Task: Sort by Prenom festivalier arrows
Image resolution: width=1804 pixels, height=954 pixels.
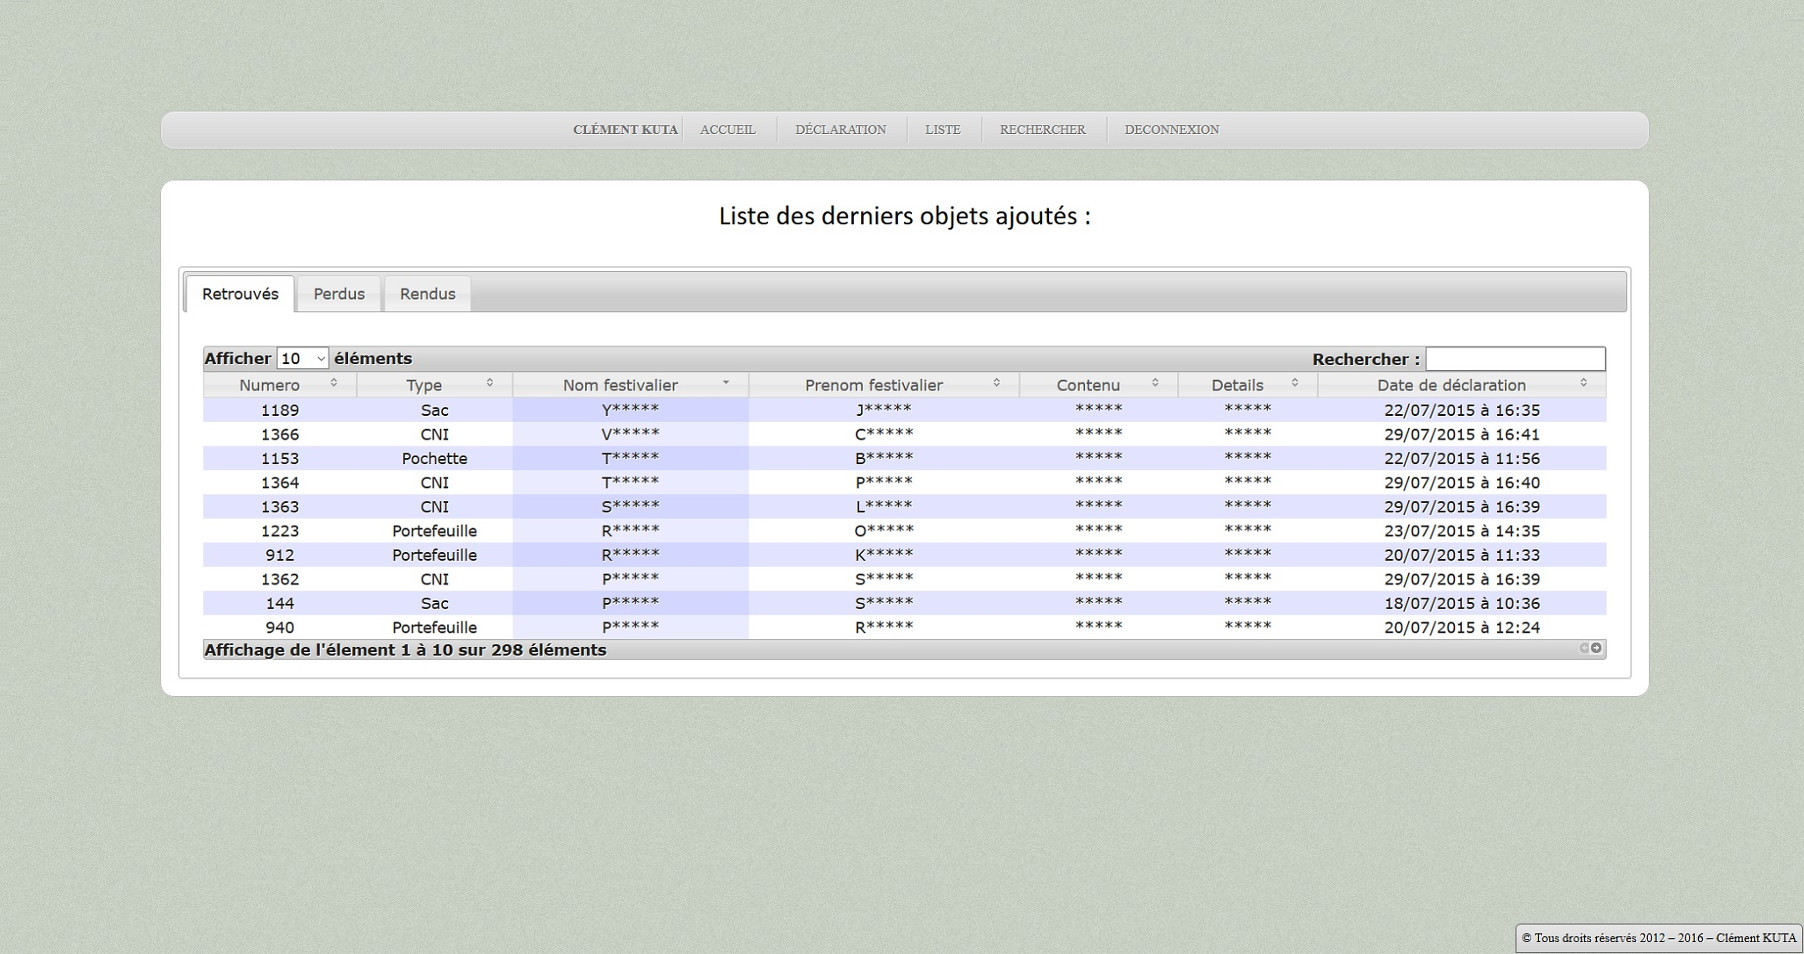Action: click(997, 383)
